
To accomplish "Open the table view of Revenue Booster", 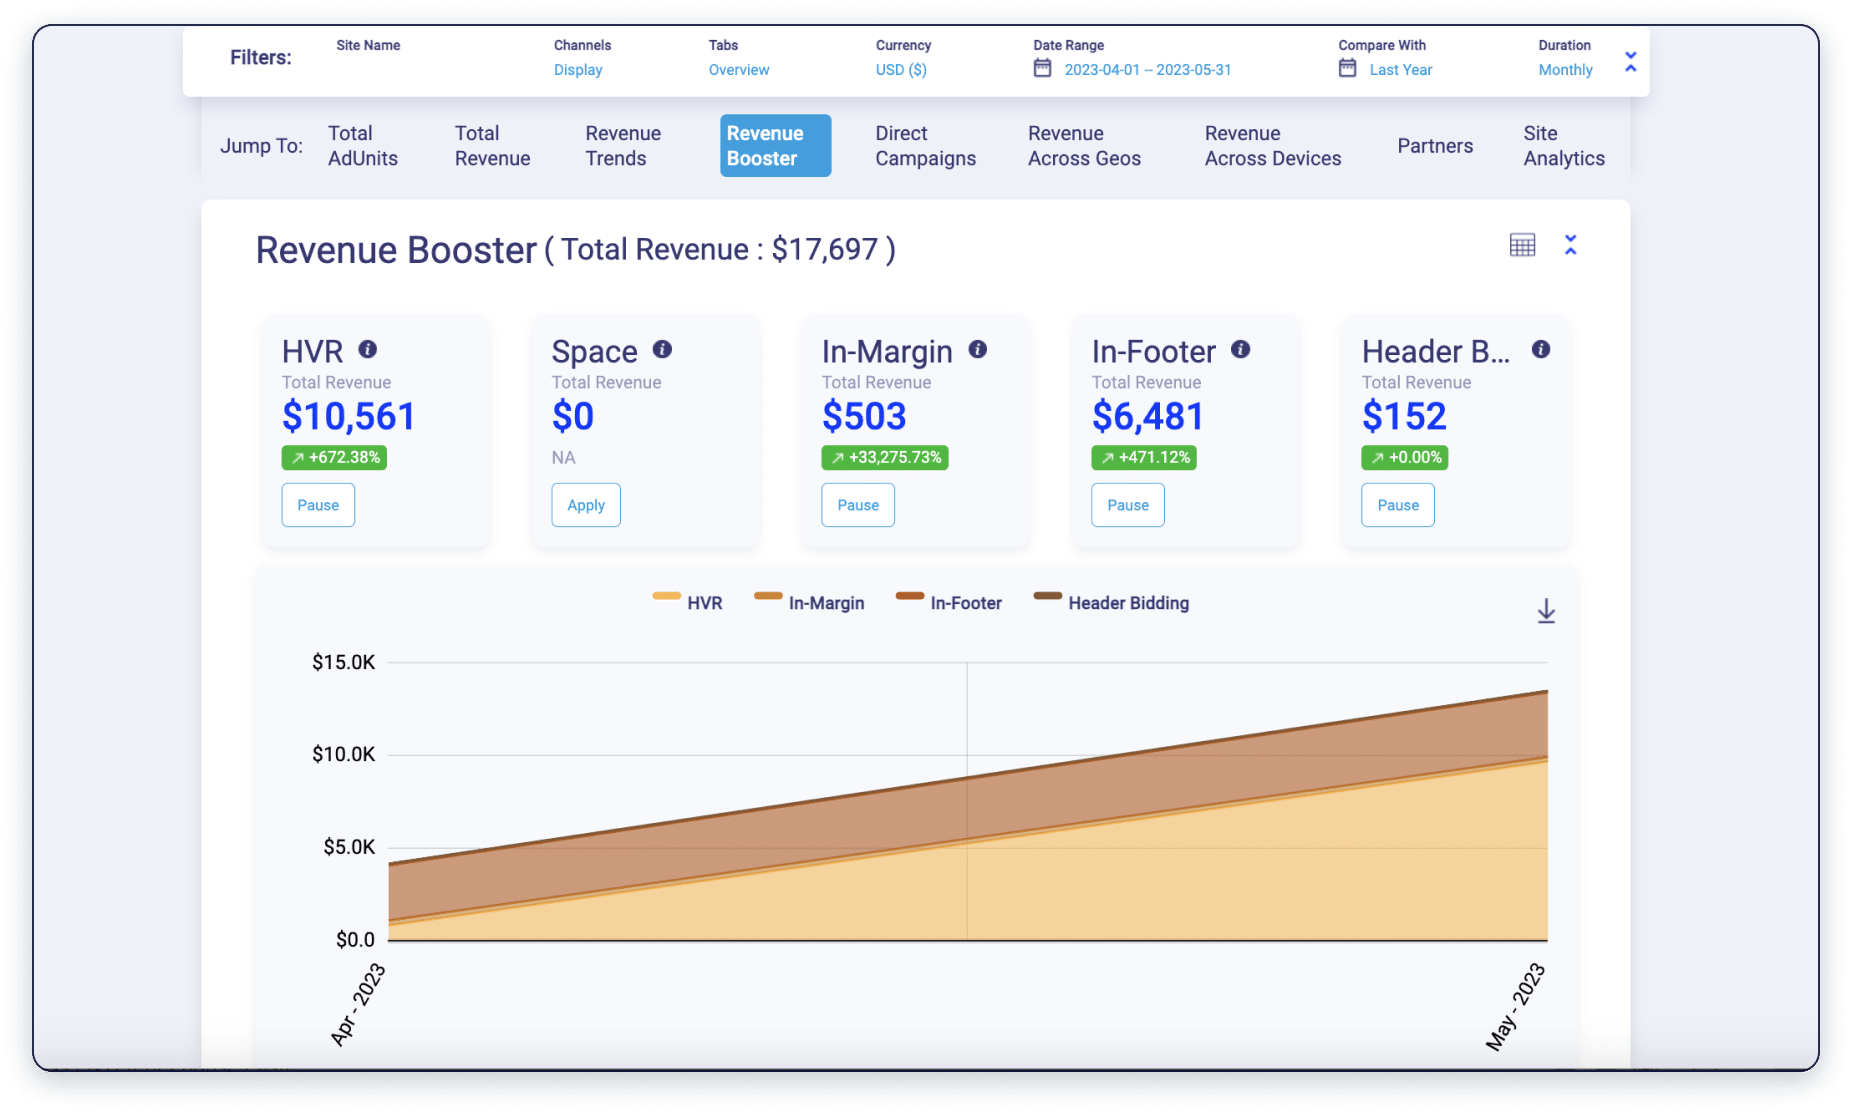I will pos(1521,245).
